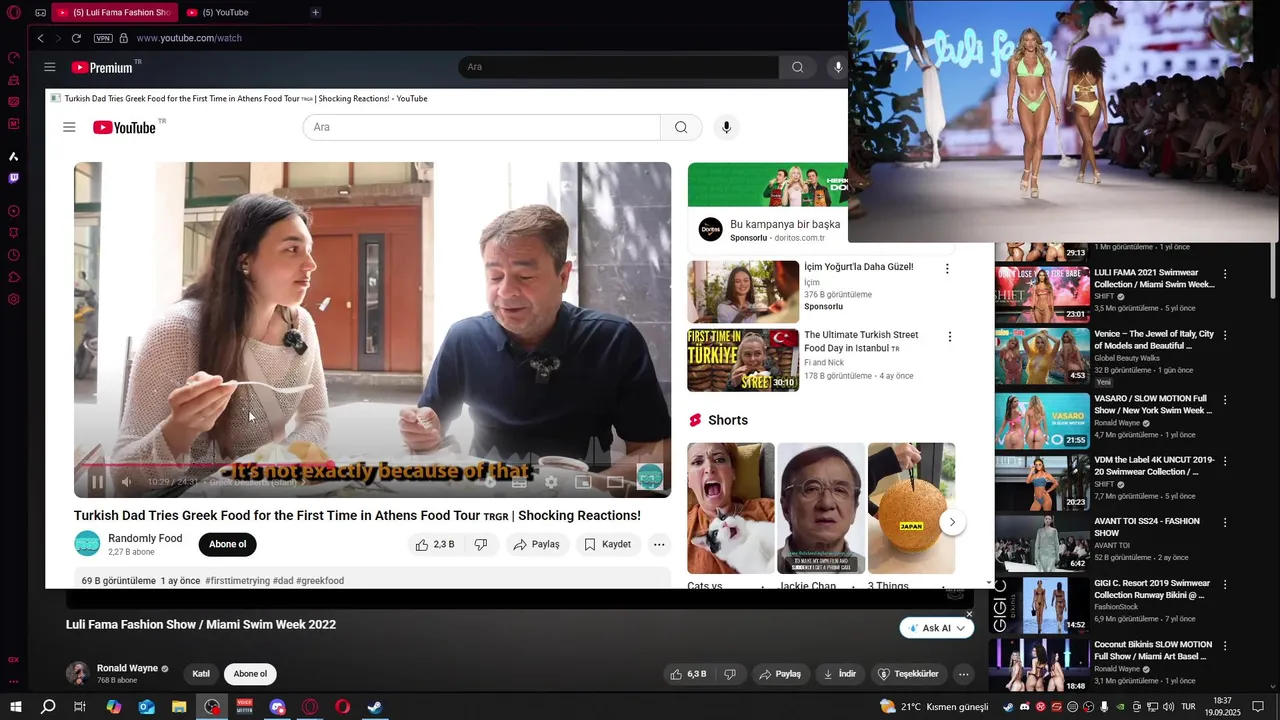Subscribe to Ronald Wayne with Abone ol
Image resolution: width=1280 pixels, height=720 pixels.
pyautogui.click(x=250, y=674)
